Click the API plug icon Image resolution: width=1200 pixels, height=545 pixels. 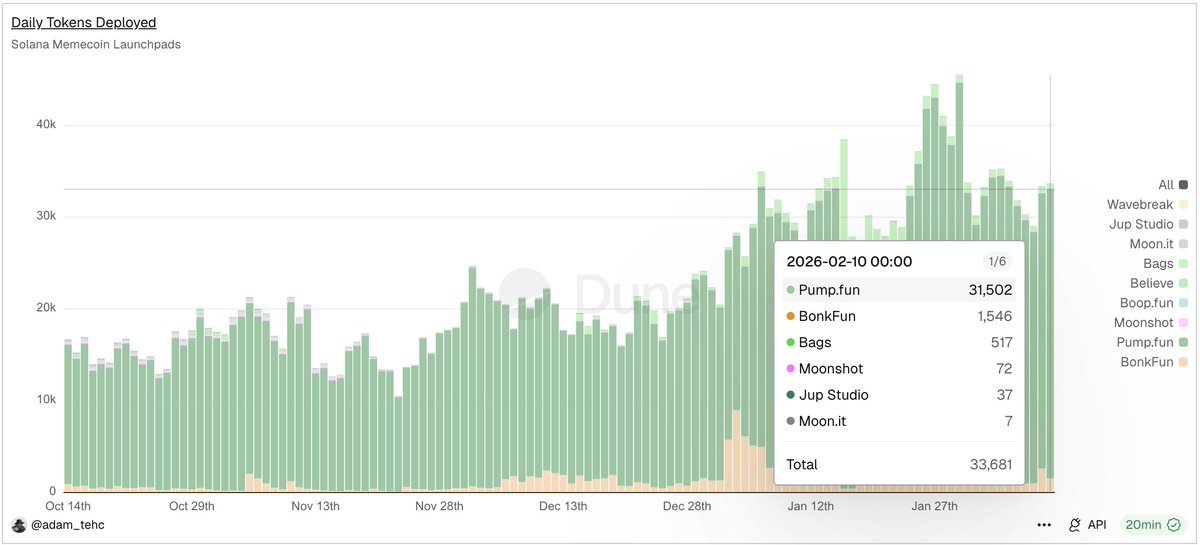pyautogui.click(x=1076, y=525)
